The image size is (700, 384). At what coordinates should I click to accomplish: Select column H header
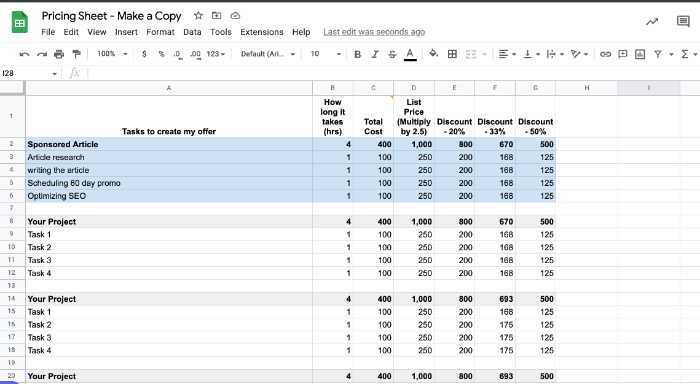point(587,88)
